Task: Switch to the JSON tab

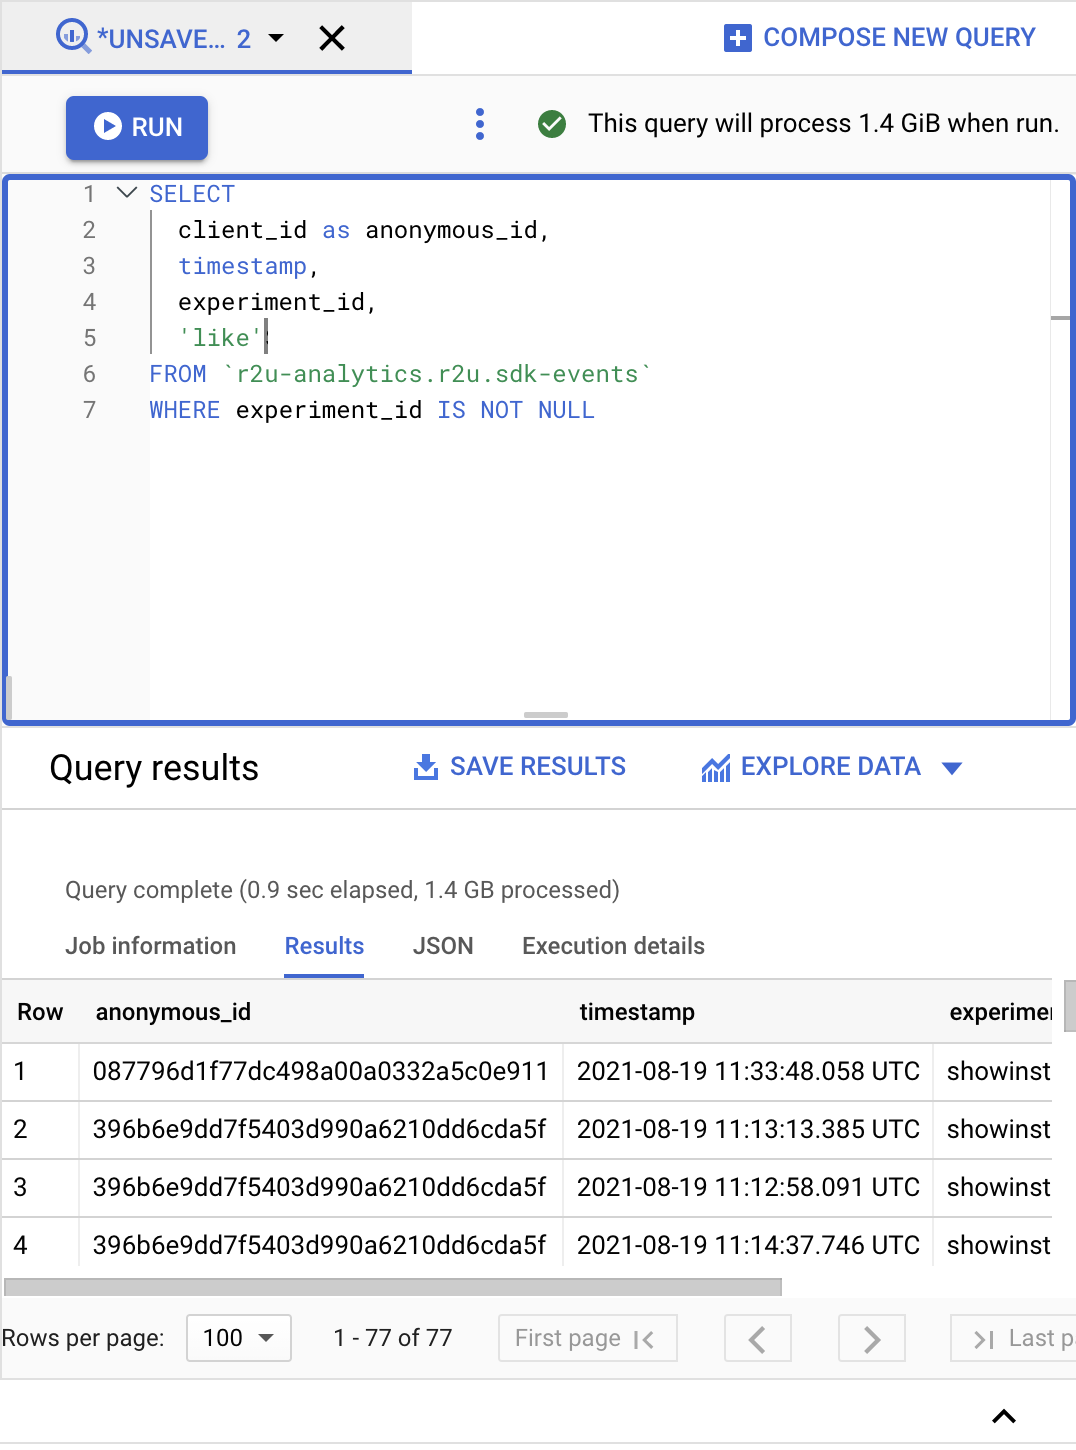Action: click(x=443, y=946)
